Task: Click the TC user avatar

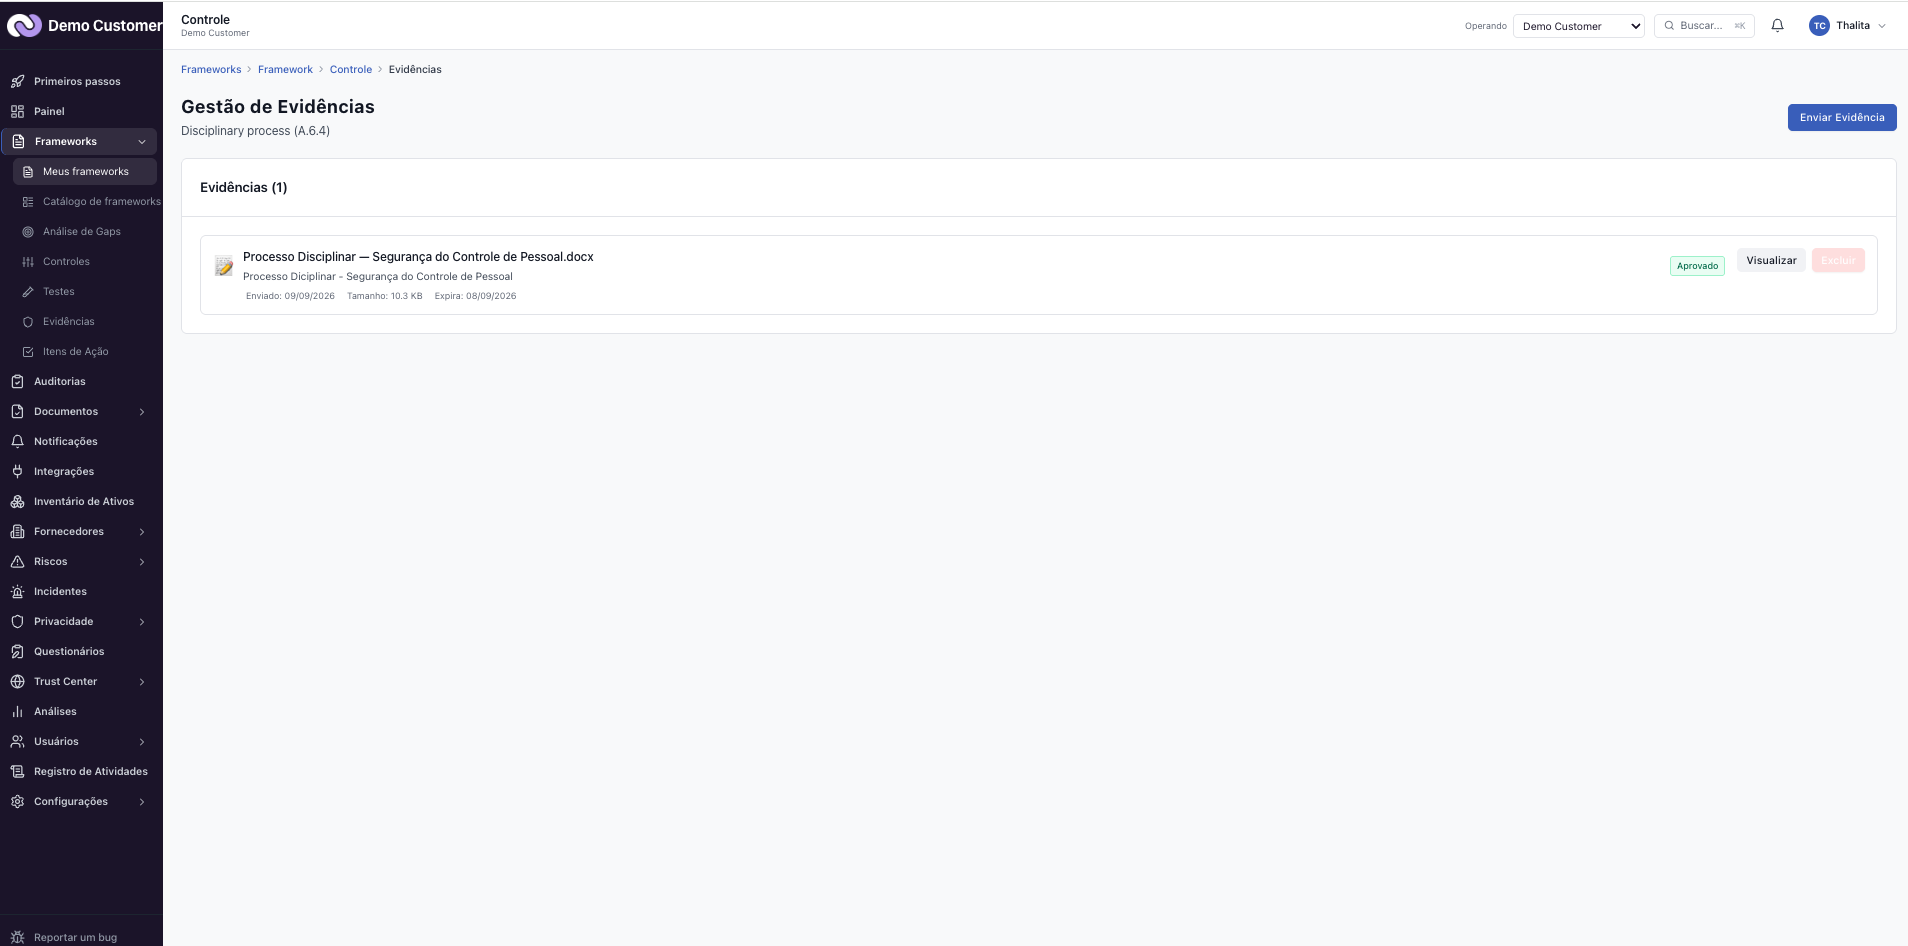Action: click(x=1819, y=26)
